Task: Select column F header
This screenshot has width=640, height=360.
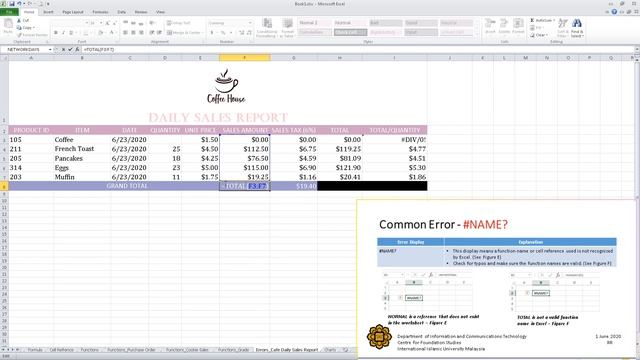Action: pos(244,58)
